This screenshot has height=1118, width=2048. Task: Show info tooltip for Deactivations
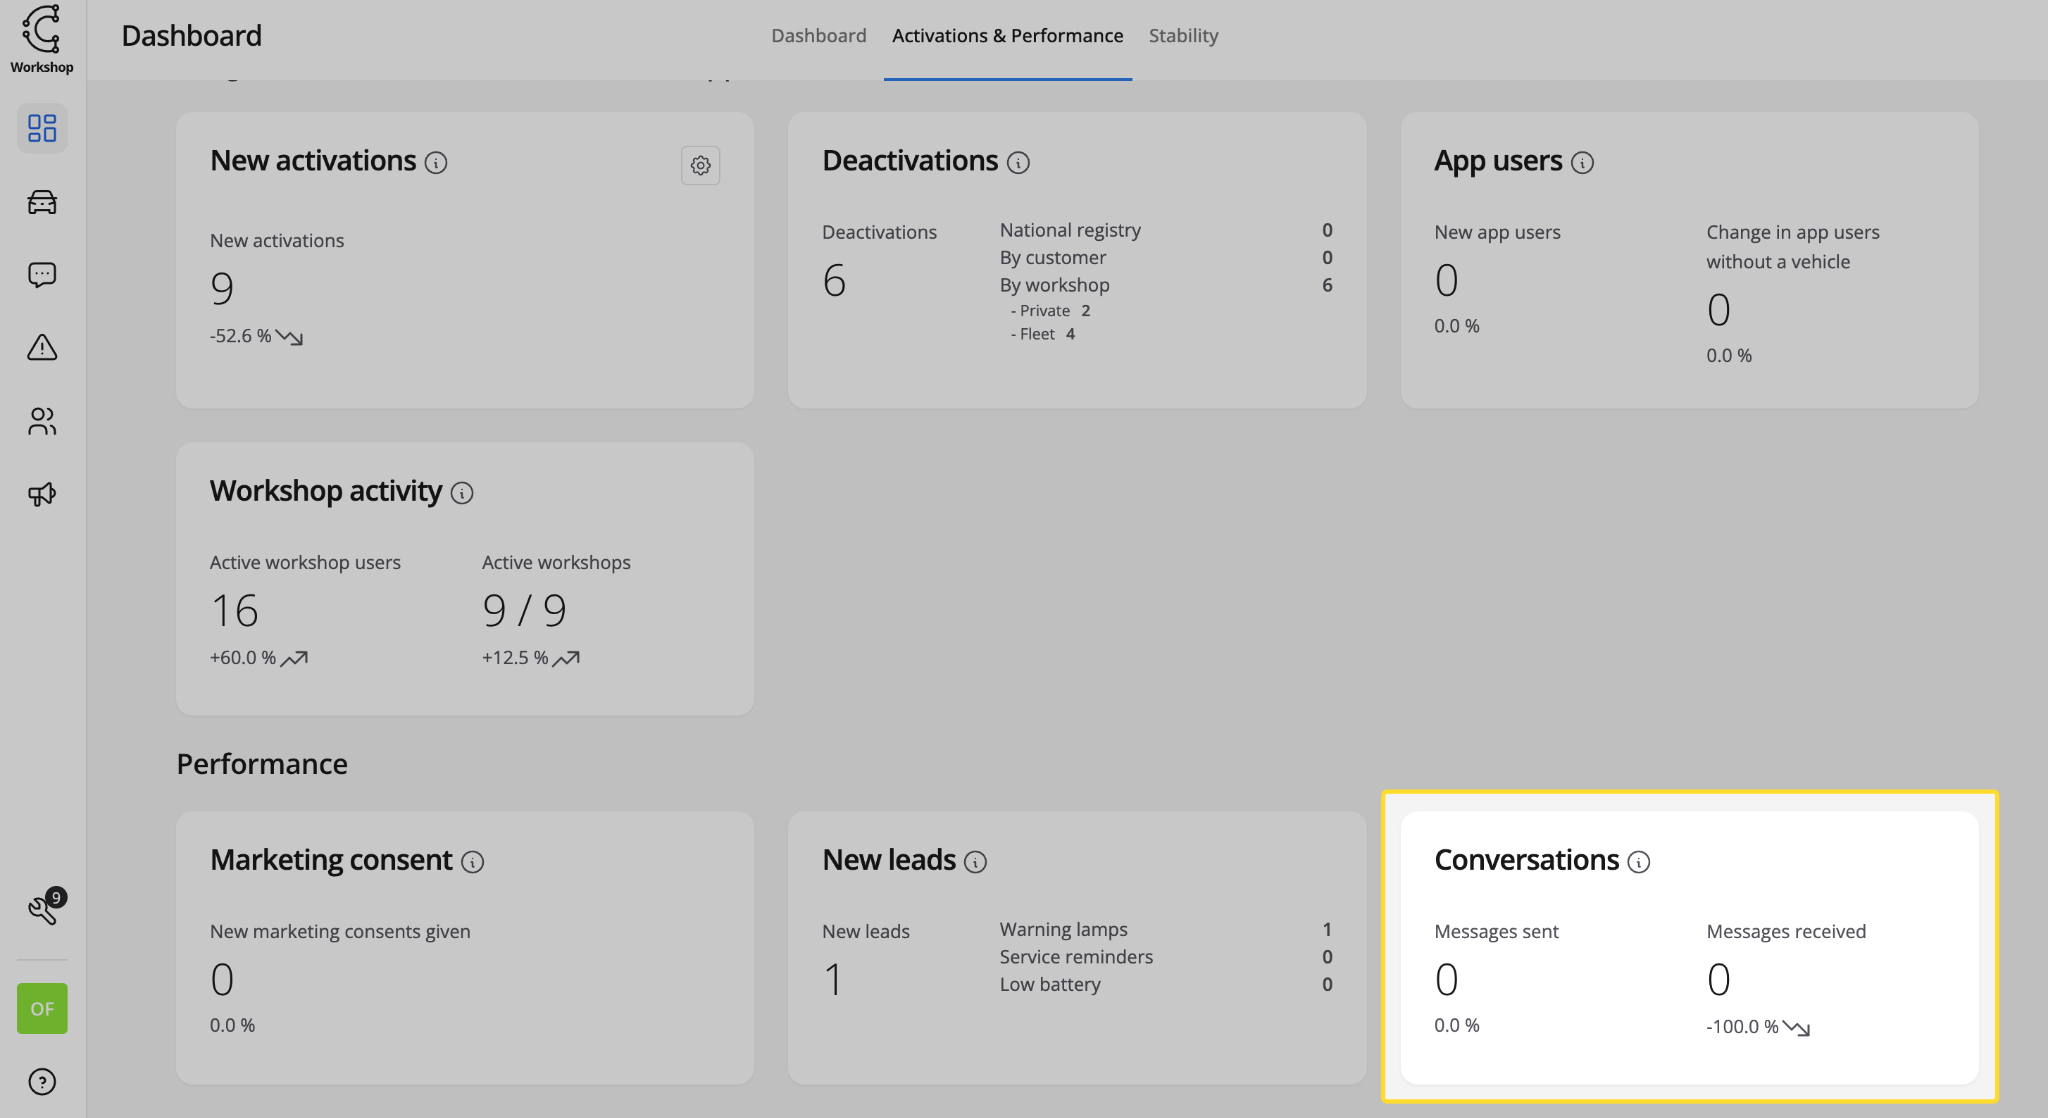point(1018,163)
